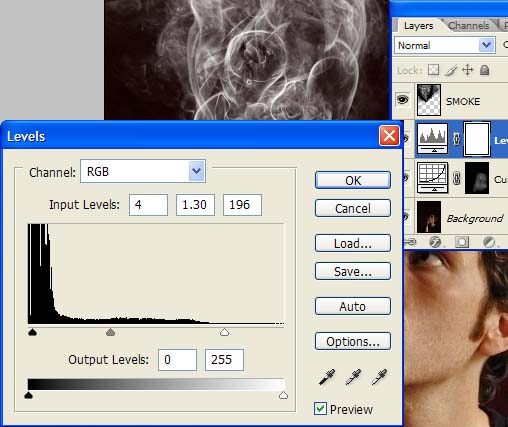Screen dimensions: 508x427
Task: Open the layer style fx icon
Action: (435, 242)
